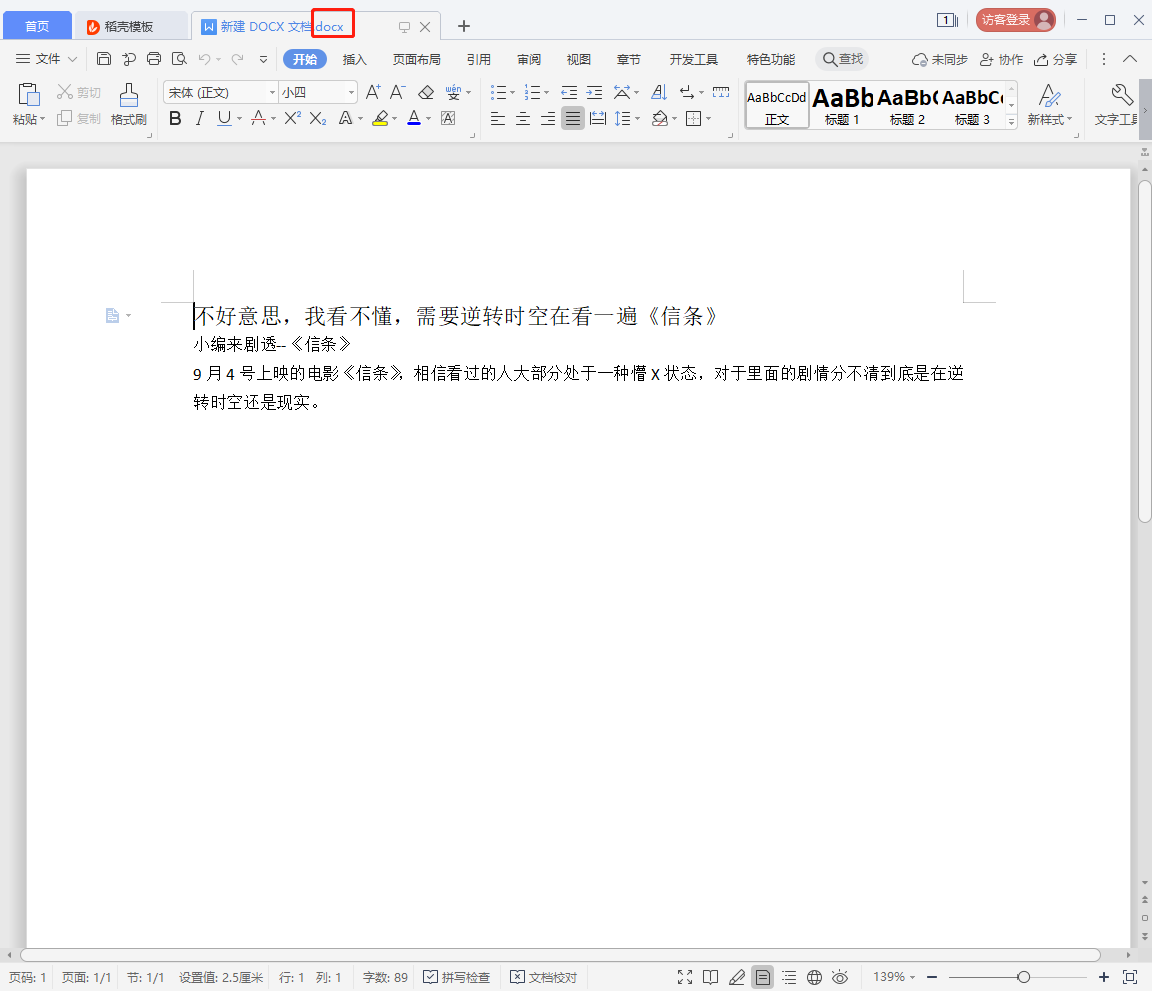Select the Format Painter tool
Viewport: 1152px width, 991px height.
128,103
